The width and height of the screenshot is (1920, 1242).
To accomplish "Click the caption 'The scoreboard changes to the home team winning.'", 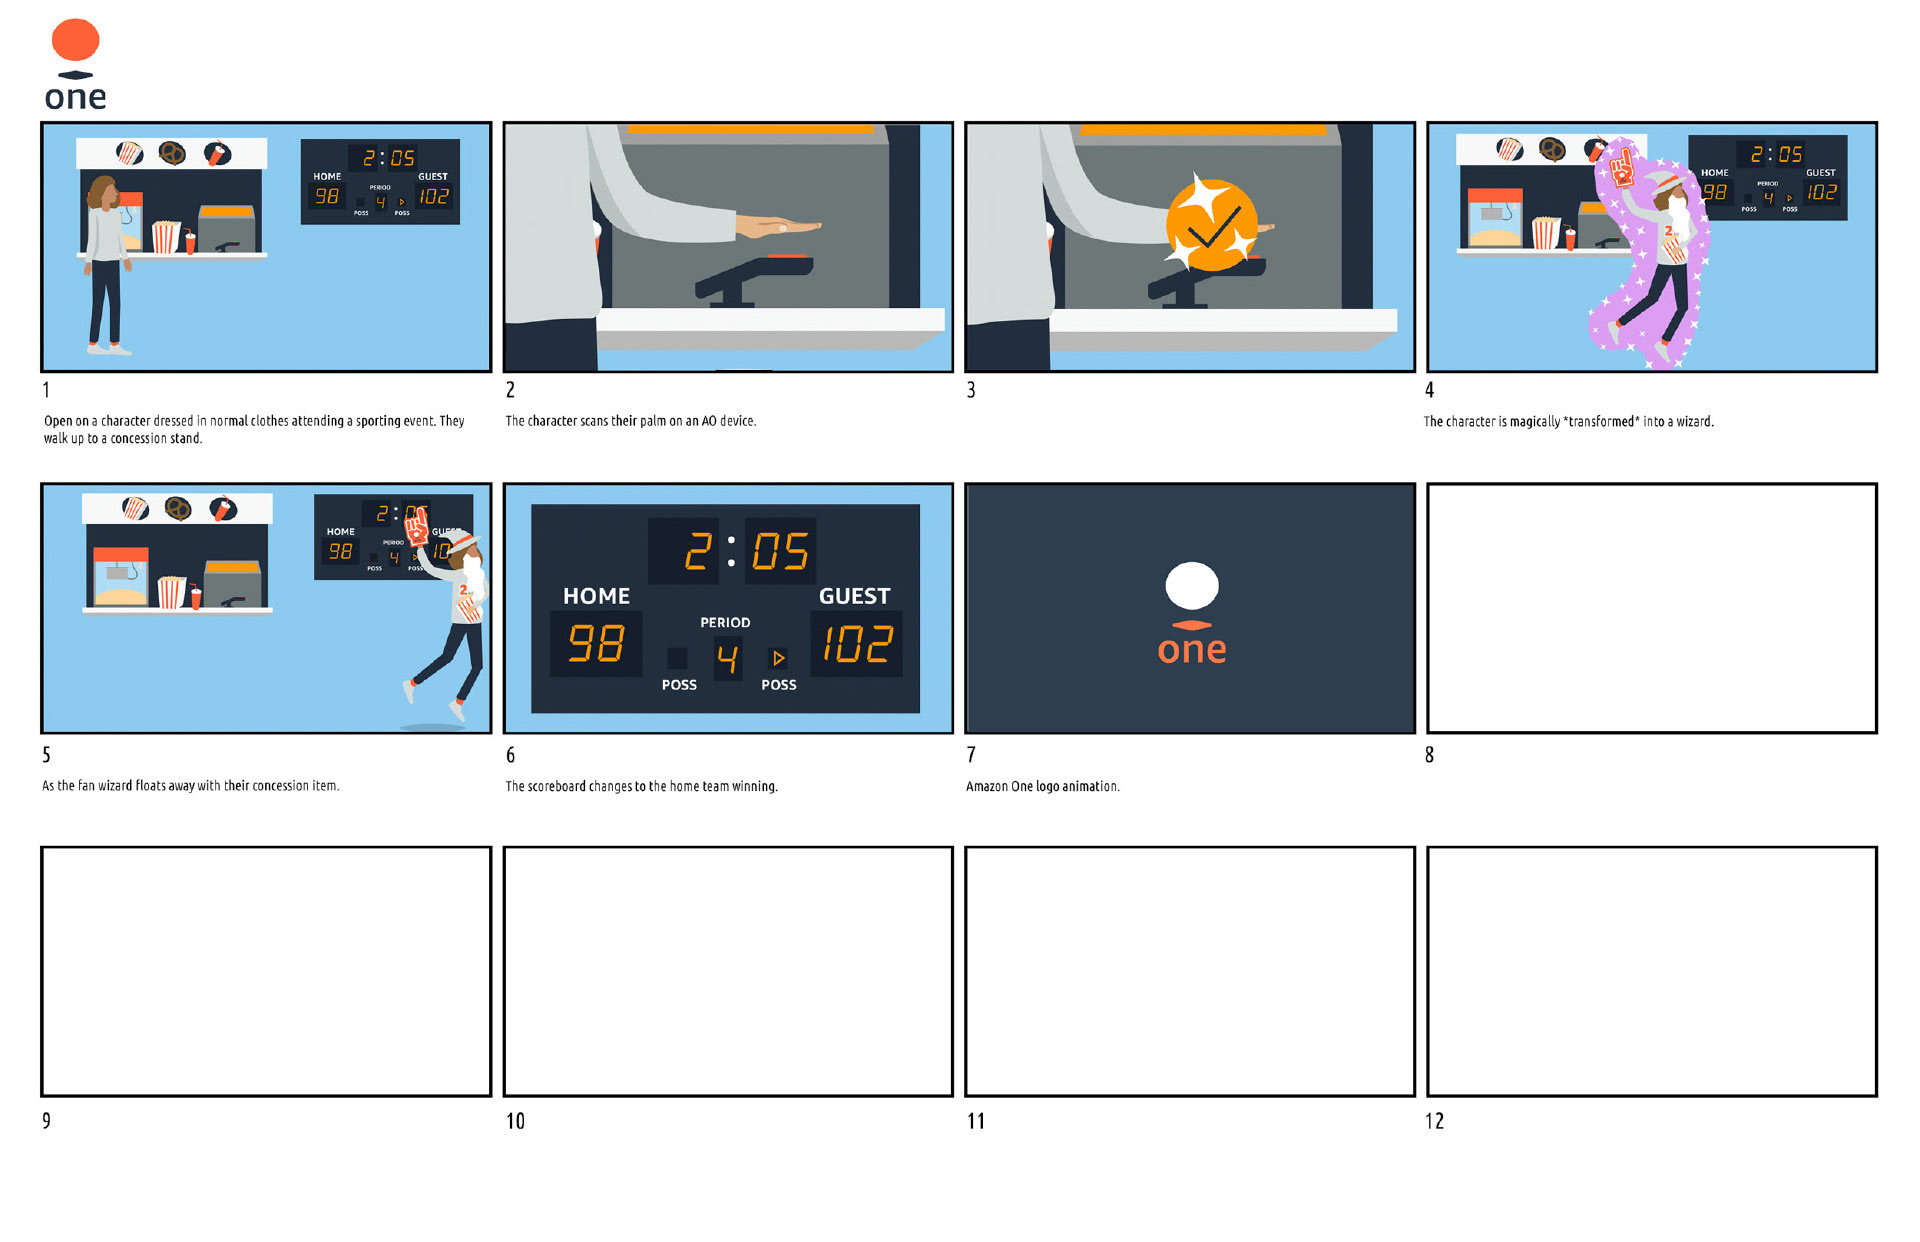I will click(642, 786).
